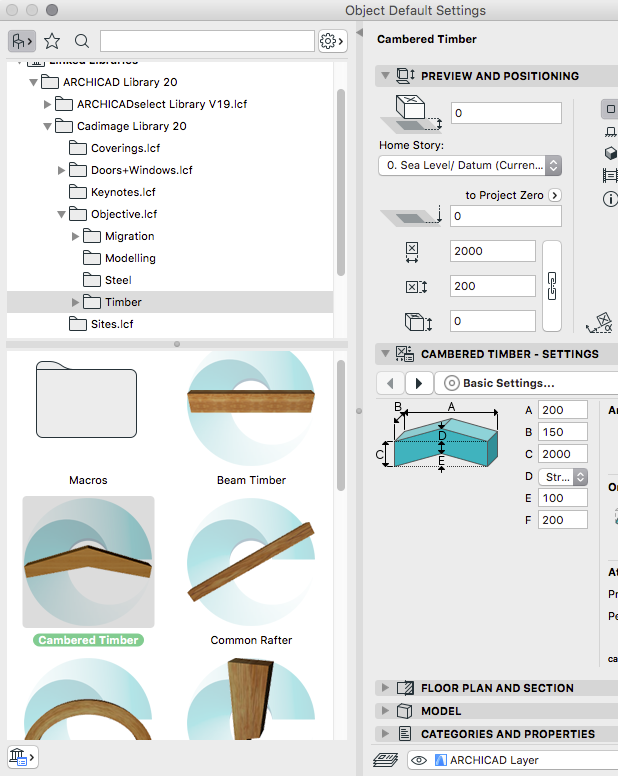Select the Common Rafter object thumbnail
Viewport: 618px width, 776px height.
coord(251,562)
